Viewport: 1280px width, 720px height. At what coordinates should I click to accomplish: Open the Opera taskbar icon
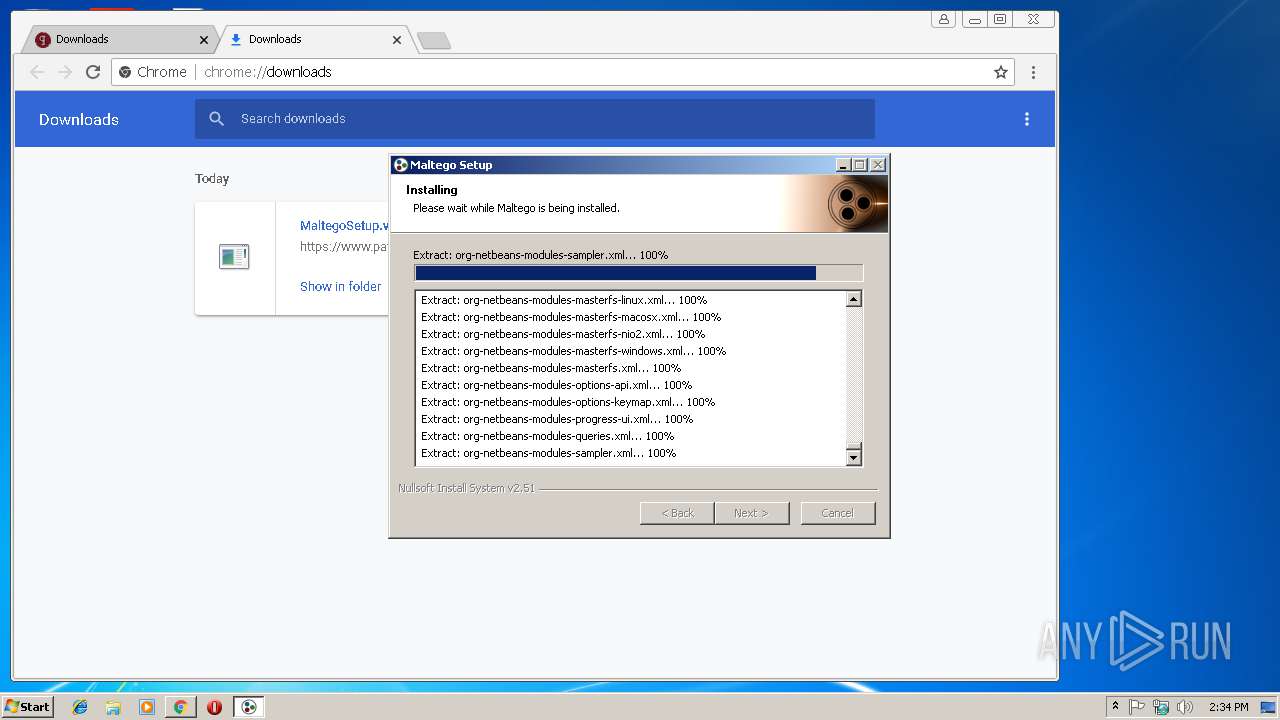pos(214,707)
